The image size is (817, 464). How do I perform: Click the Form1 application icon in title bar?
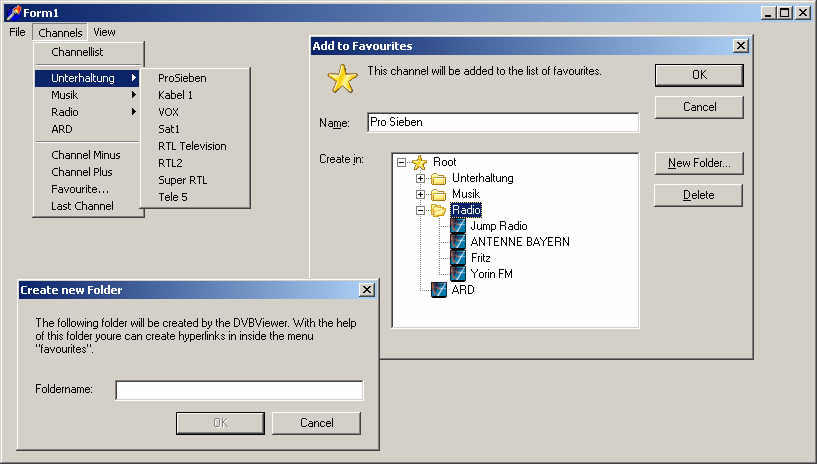point(14,12)
